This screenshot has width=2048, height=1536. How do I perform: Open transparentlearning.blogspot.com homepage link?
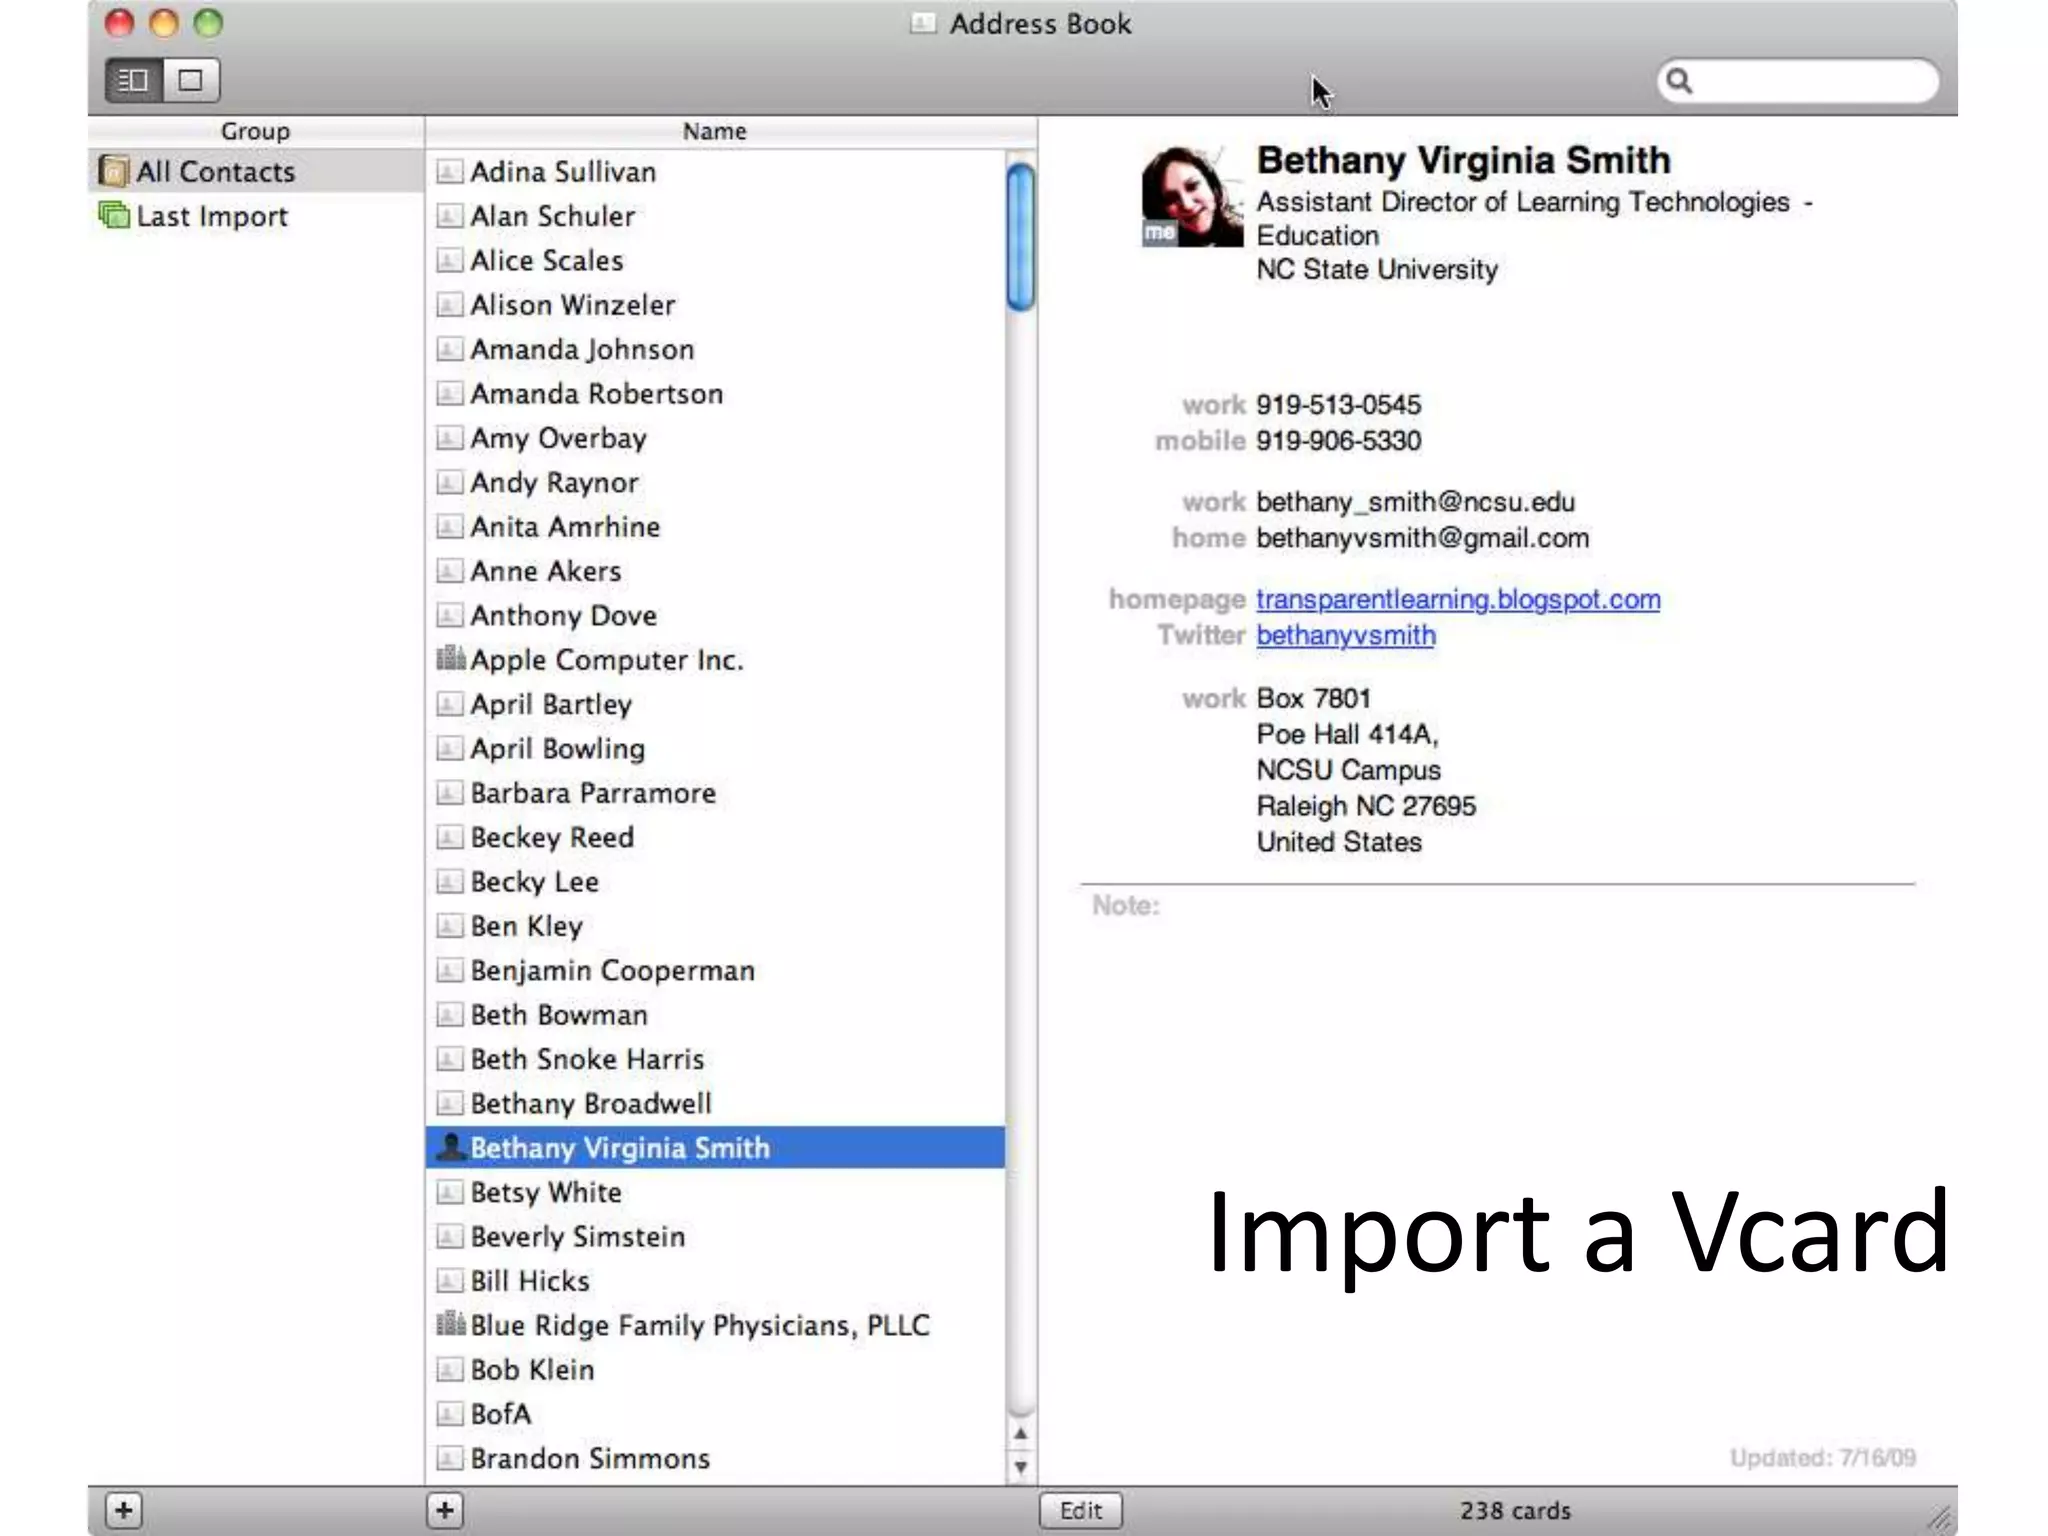point(1458,599)
